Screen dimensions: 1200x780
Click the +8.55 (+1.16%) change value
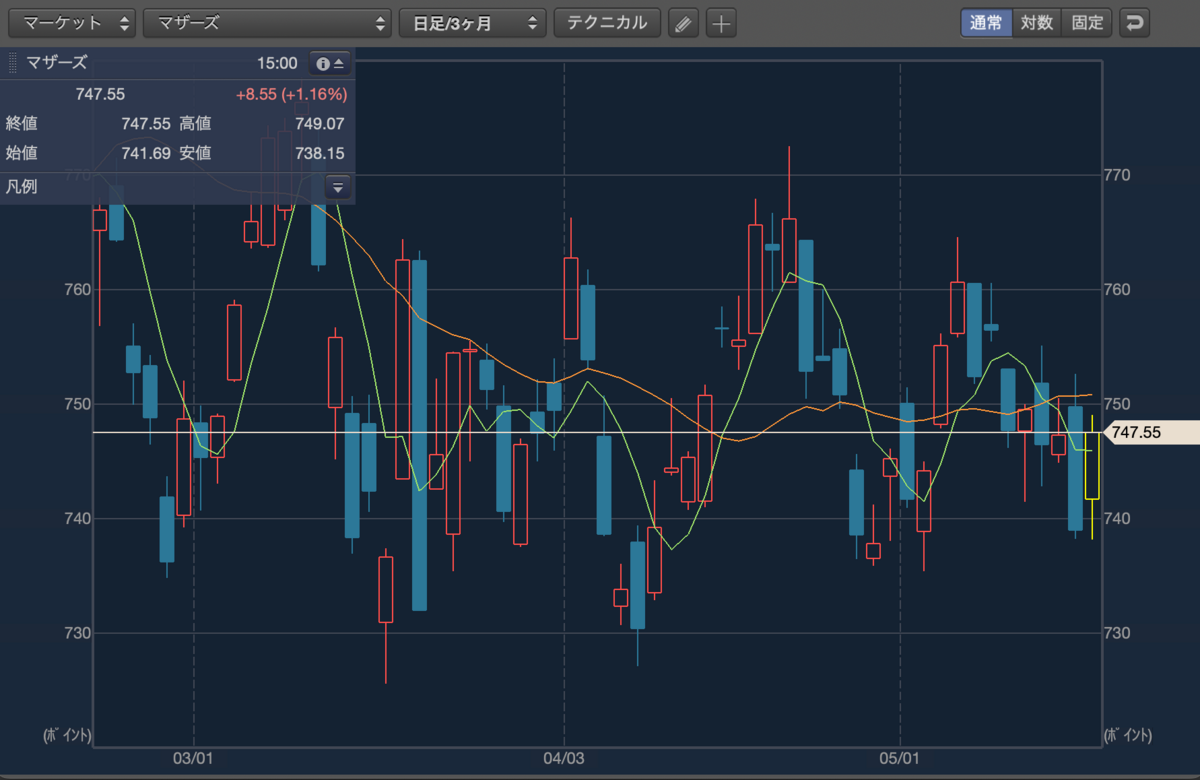tap(291, 95)
